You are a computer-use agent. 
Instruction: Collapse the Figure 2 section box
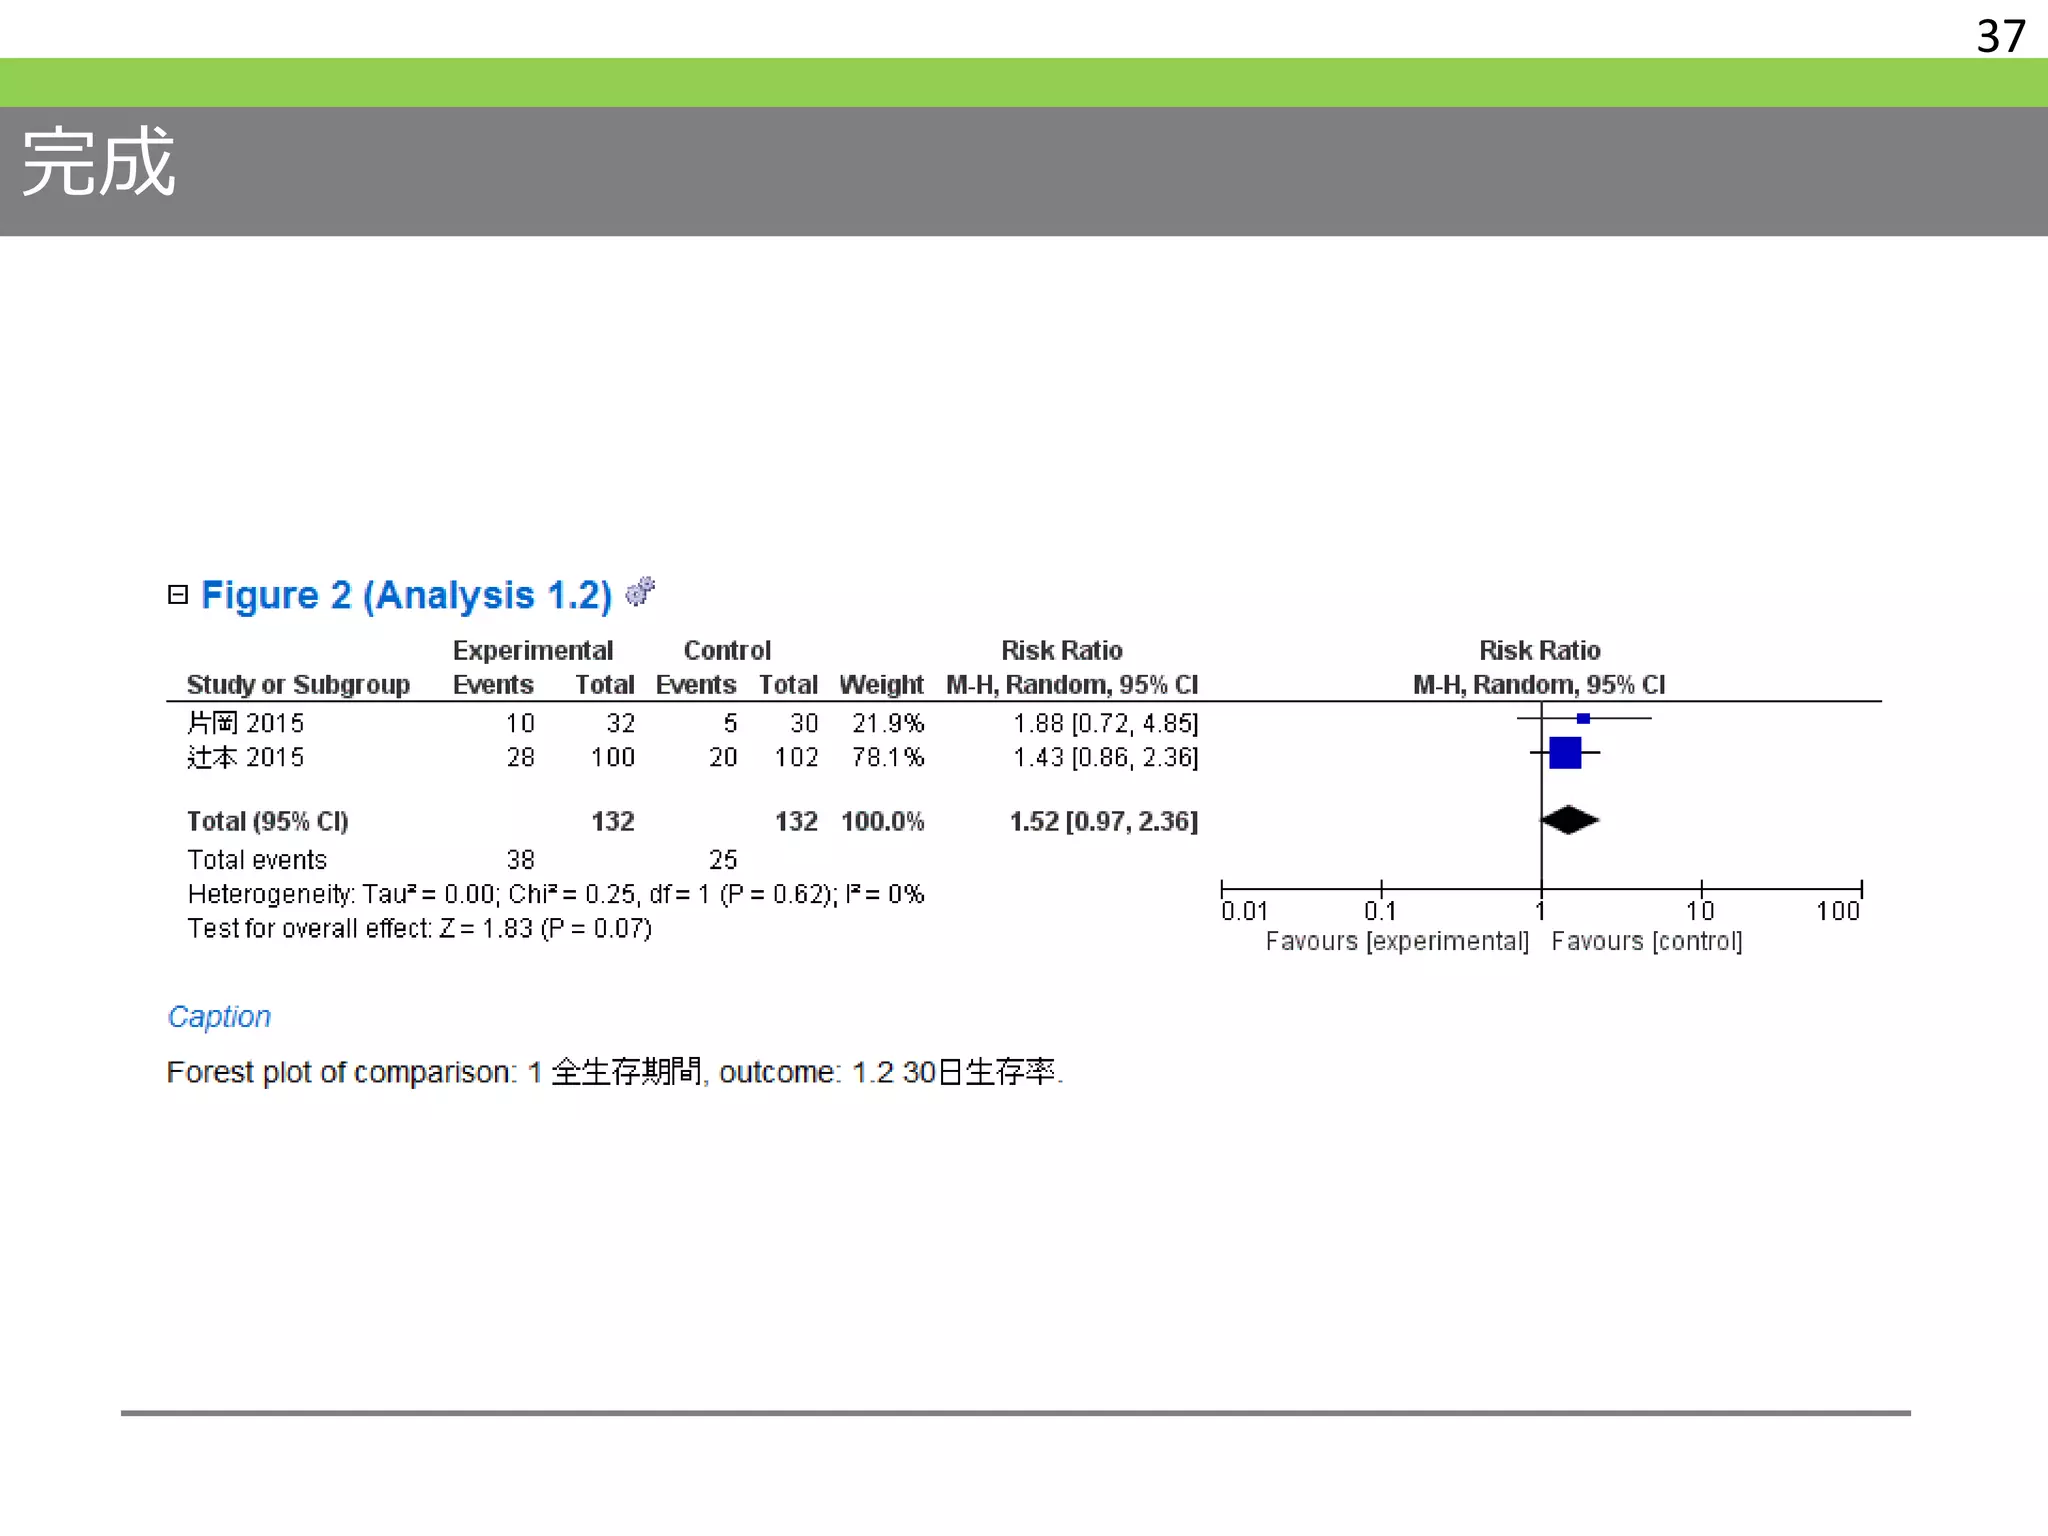[x=178, y=595]
